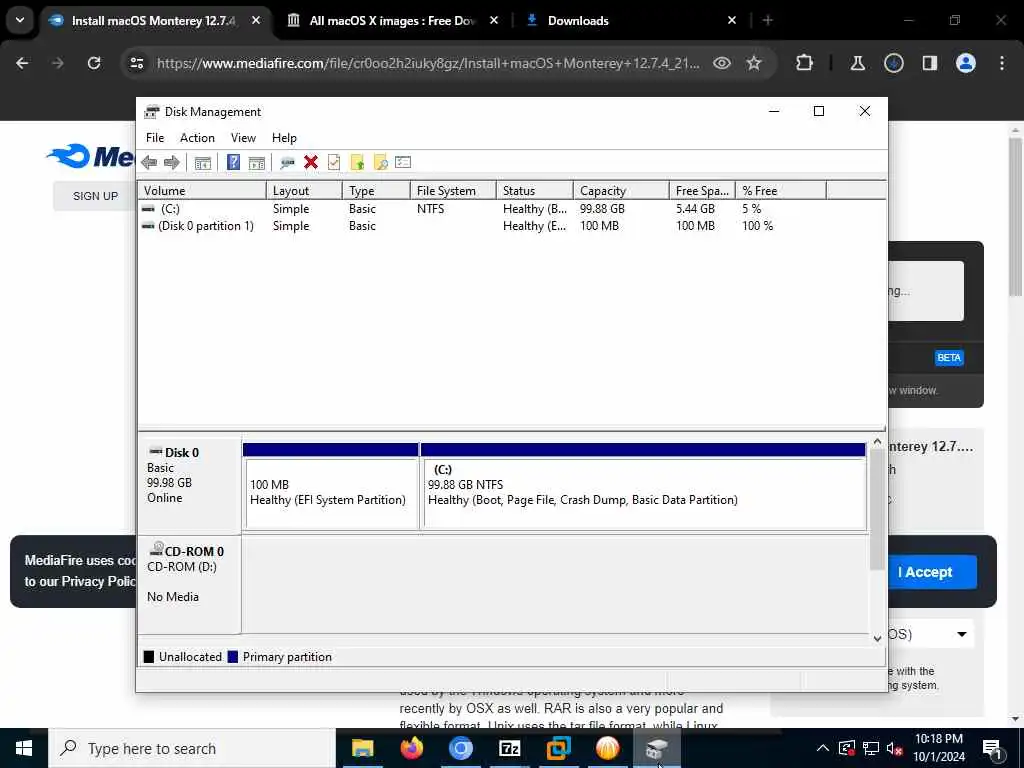Viewport: 1024px width, 768px height.
Task: Click the Chrome address bar URL
Action: (428, 63)
